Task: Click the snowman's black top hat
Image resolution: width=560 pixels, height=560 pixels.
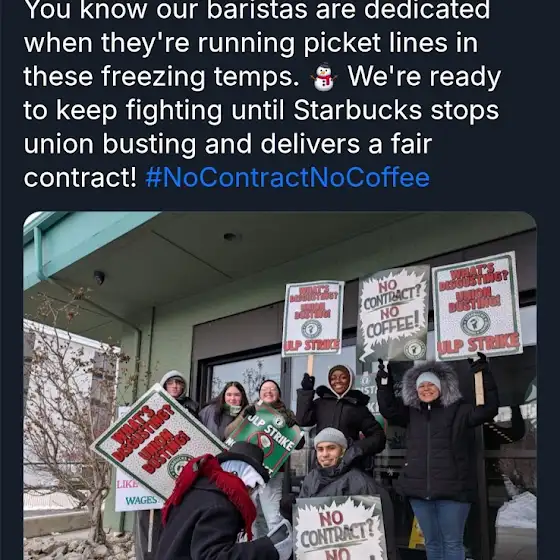Action: (x=246, y=458)
